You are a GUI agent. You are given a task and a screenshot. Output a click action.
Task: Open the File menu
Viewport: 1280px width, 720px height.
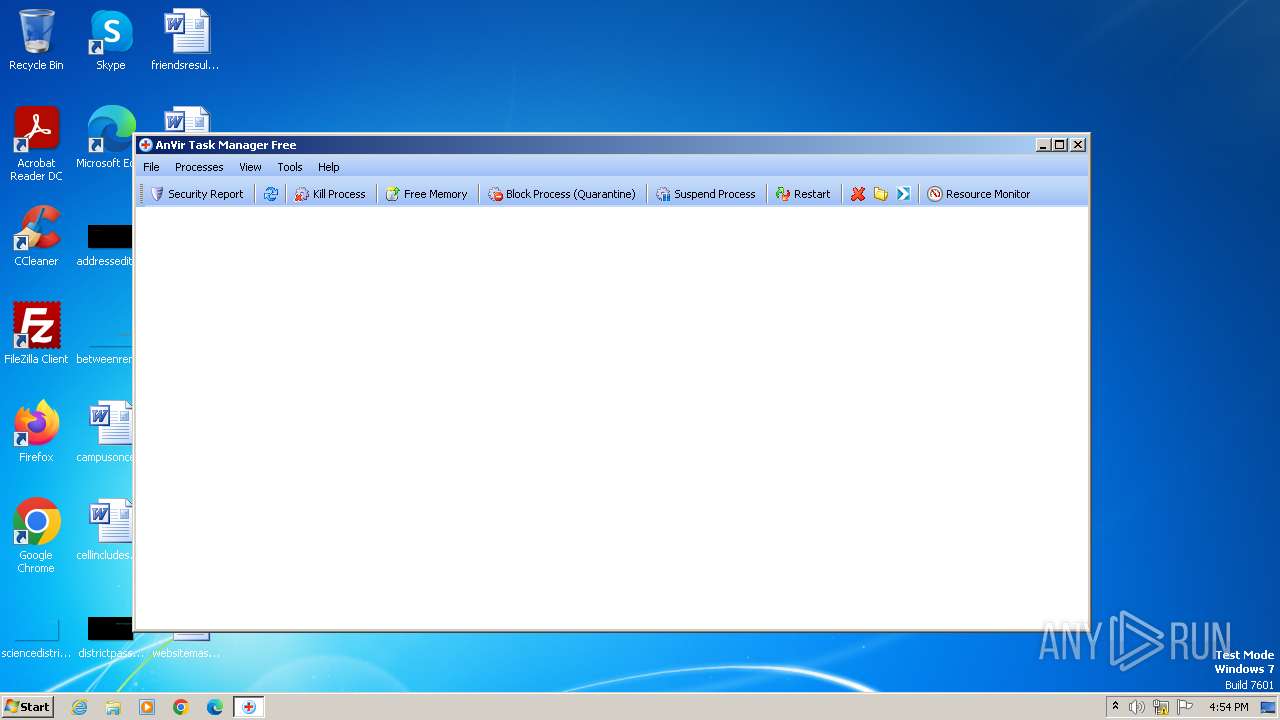click(x=151, y=167)
